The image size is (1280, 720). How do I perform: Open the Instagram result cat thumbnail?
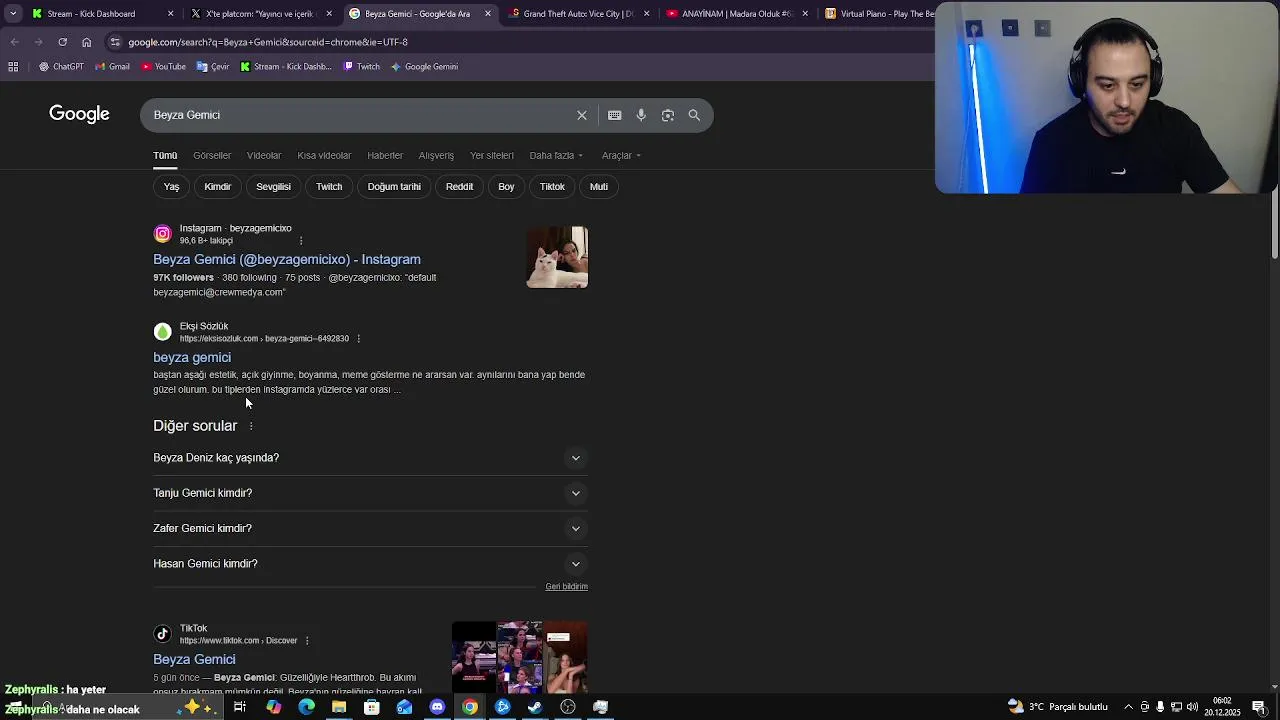click(x=557, y=258)
